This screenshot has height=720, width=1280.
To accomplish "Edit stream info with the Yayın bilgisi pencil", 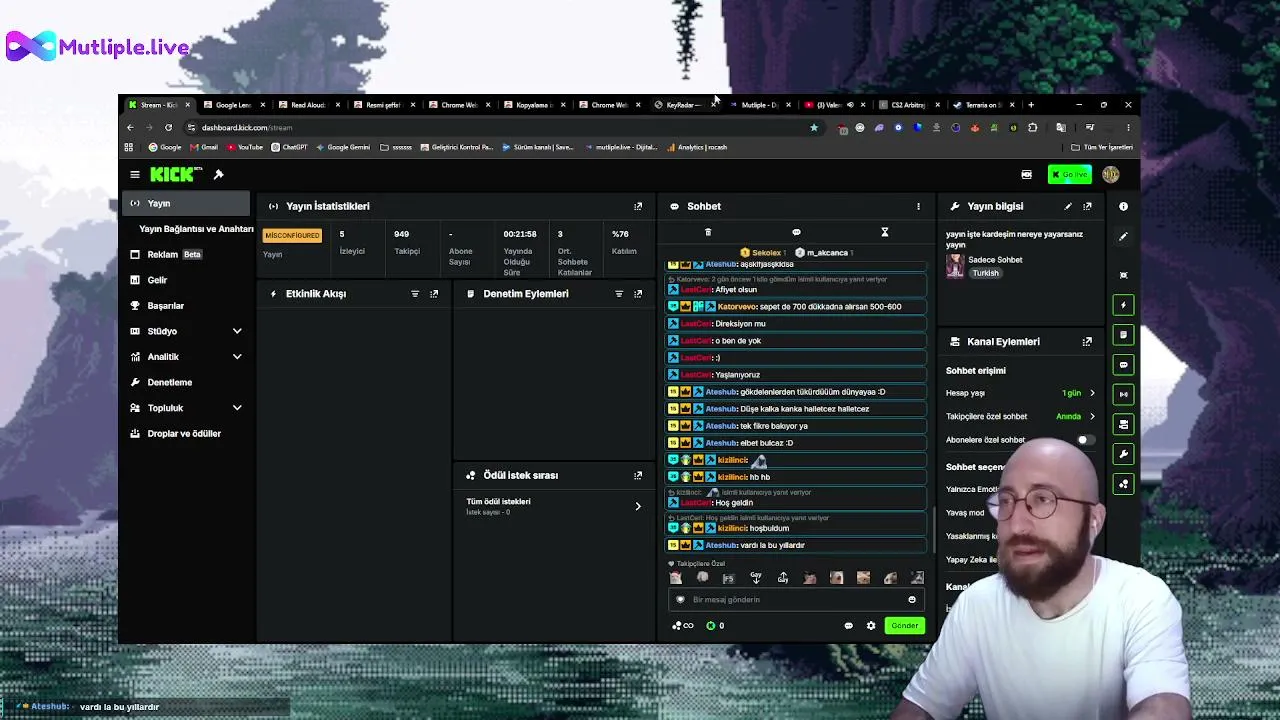I will tap(1068, 206).
